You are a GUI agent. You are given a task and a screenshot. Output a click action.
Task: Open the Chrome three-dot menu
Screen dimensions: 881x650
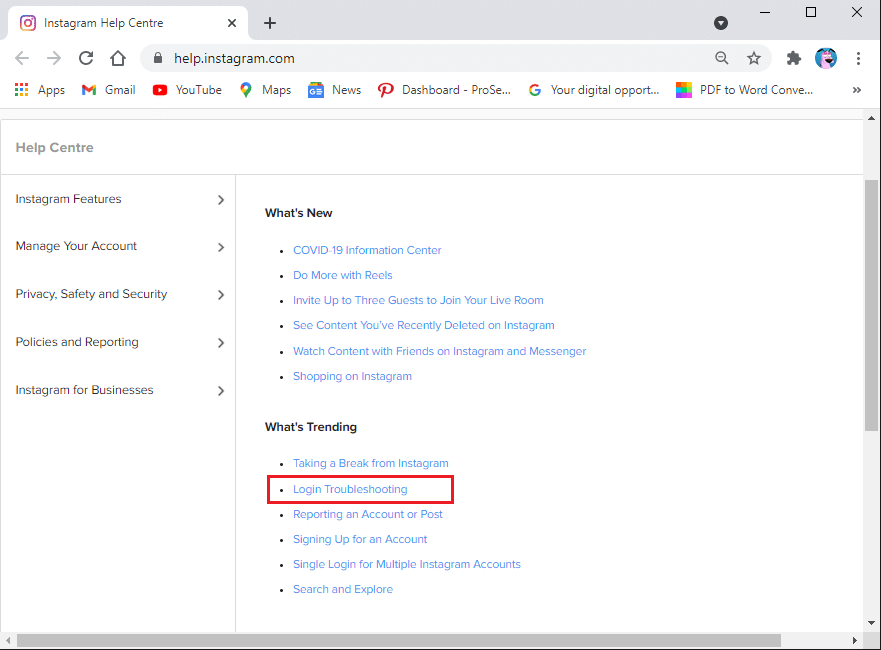click(x=858, y=58)
